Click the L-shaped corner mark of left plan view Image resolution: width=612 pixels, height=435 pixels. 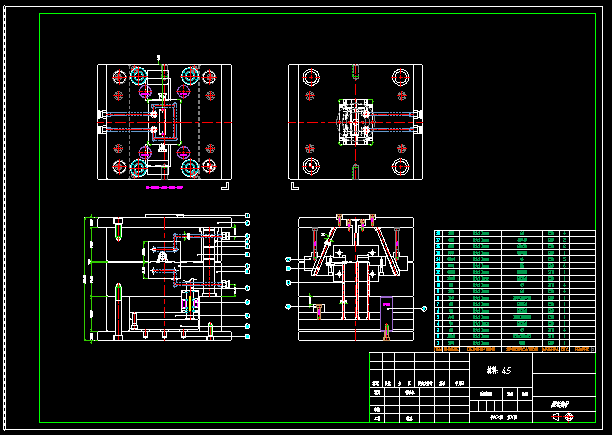pos(225,186)
